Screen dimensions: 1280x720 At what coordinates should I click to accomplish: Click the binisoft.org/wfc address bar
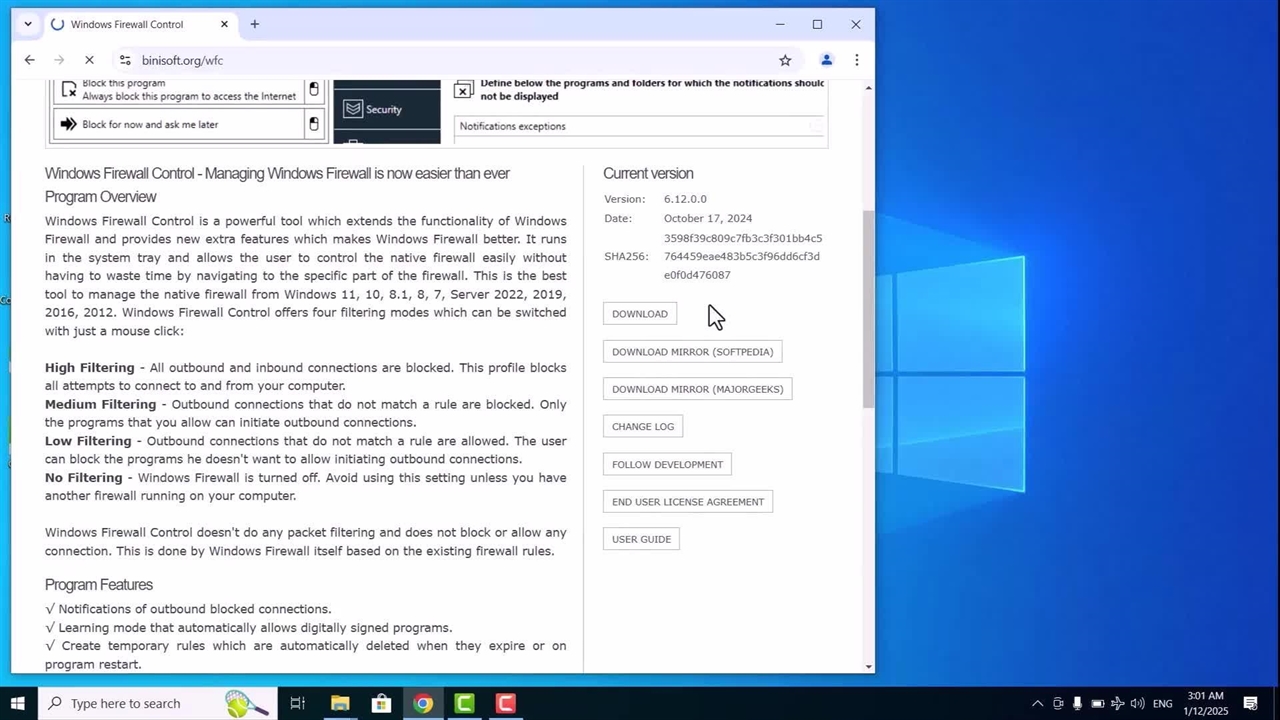(x=400, y=60)
